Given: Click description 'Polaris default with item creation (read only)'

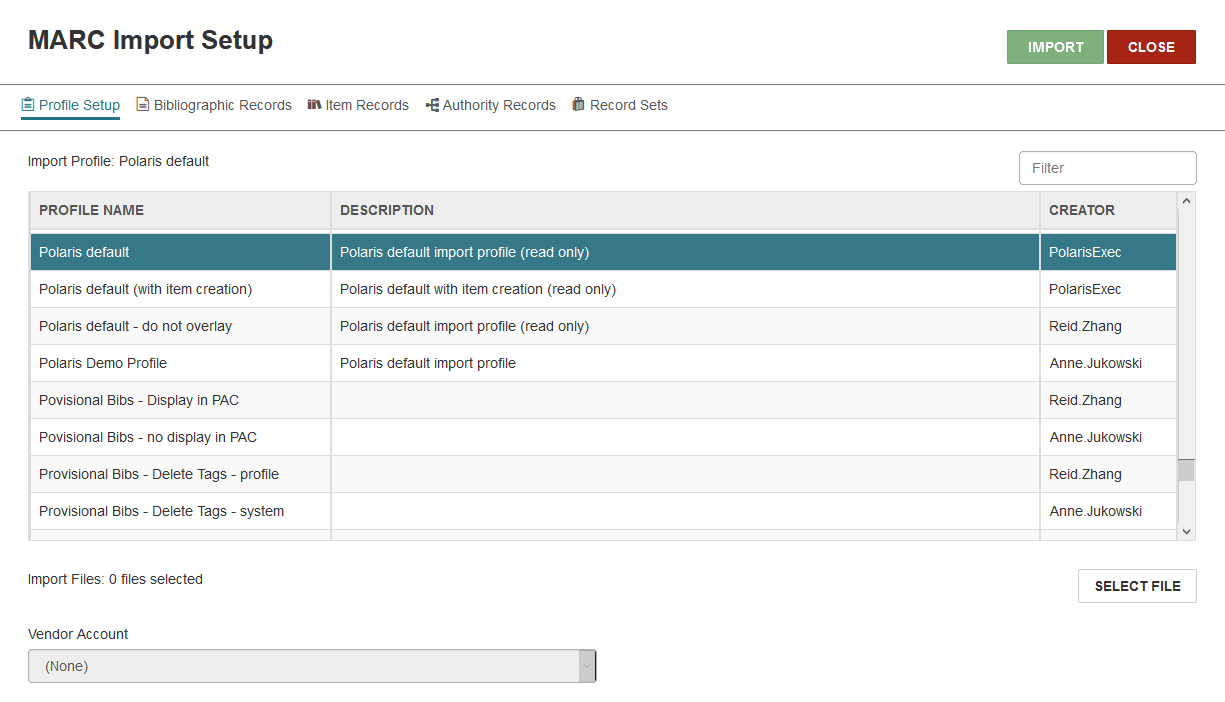Looking at the screenshot, I should (478, 289).
